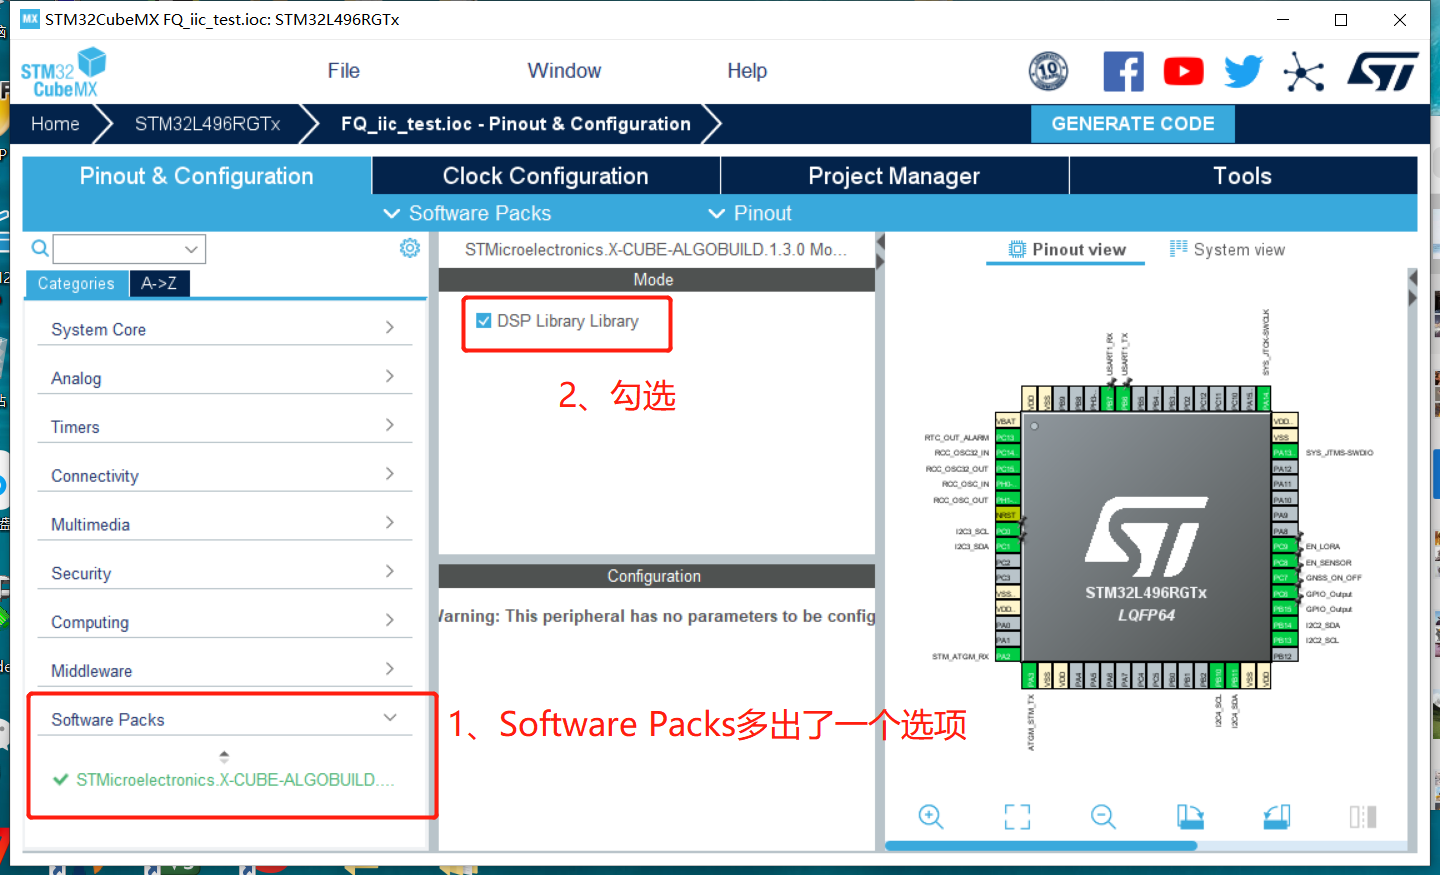This screenshot has height=875, width=1440.
Task: Collapse the mode panel left arrow
Action: click(x=881, y=241)
